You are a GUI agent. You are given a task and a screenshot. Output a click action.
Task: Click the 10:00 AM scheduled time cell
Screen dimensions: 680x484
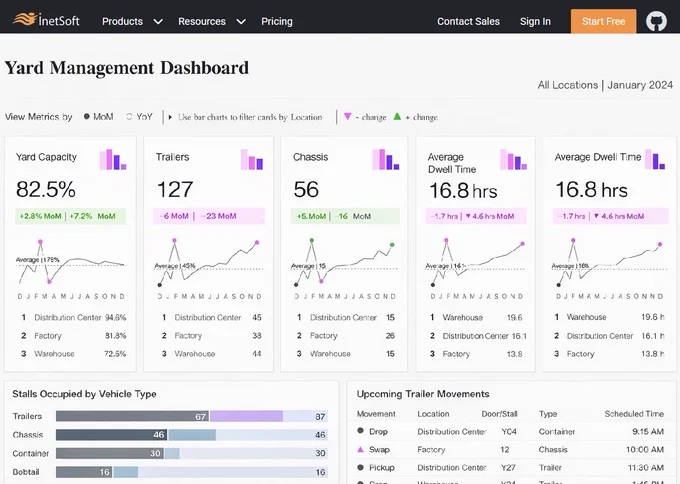click(x=645, y=450)
